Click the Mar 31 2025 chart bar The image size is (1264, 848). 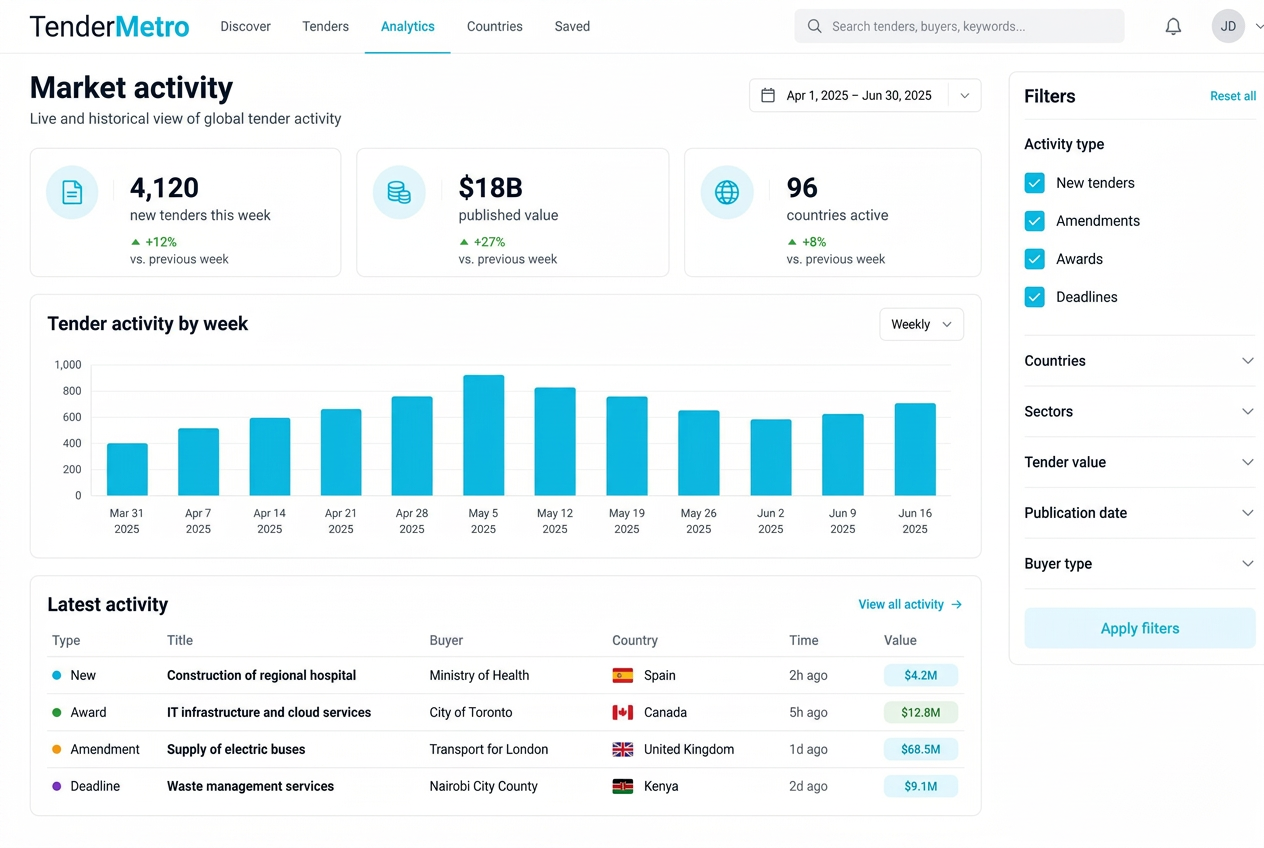(127, 469)
